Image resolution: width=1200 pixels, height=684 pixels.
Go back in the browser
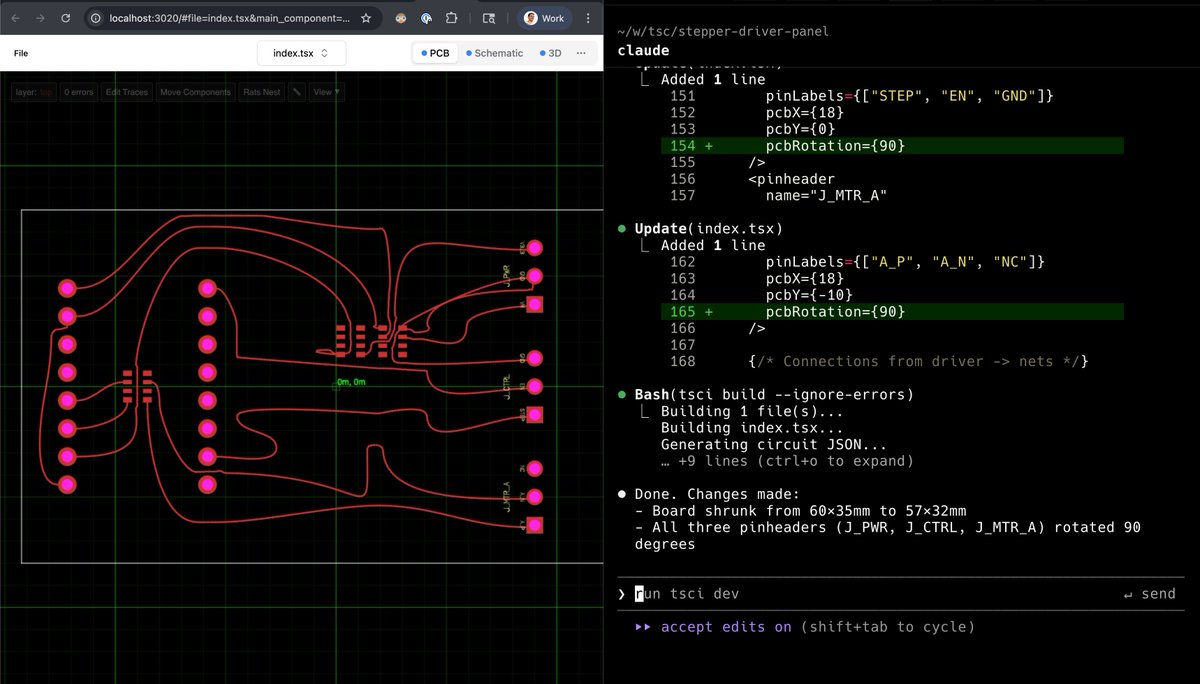point(15,18)
